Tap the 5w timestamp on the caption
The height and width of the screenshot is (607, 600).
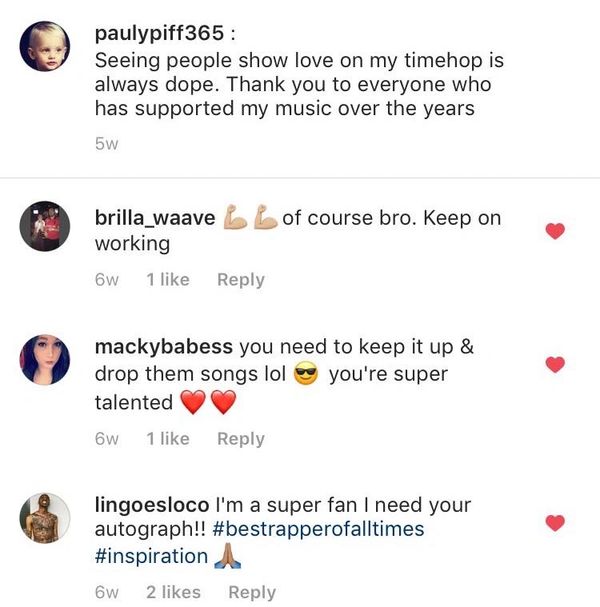click(107, 145)
